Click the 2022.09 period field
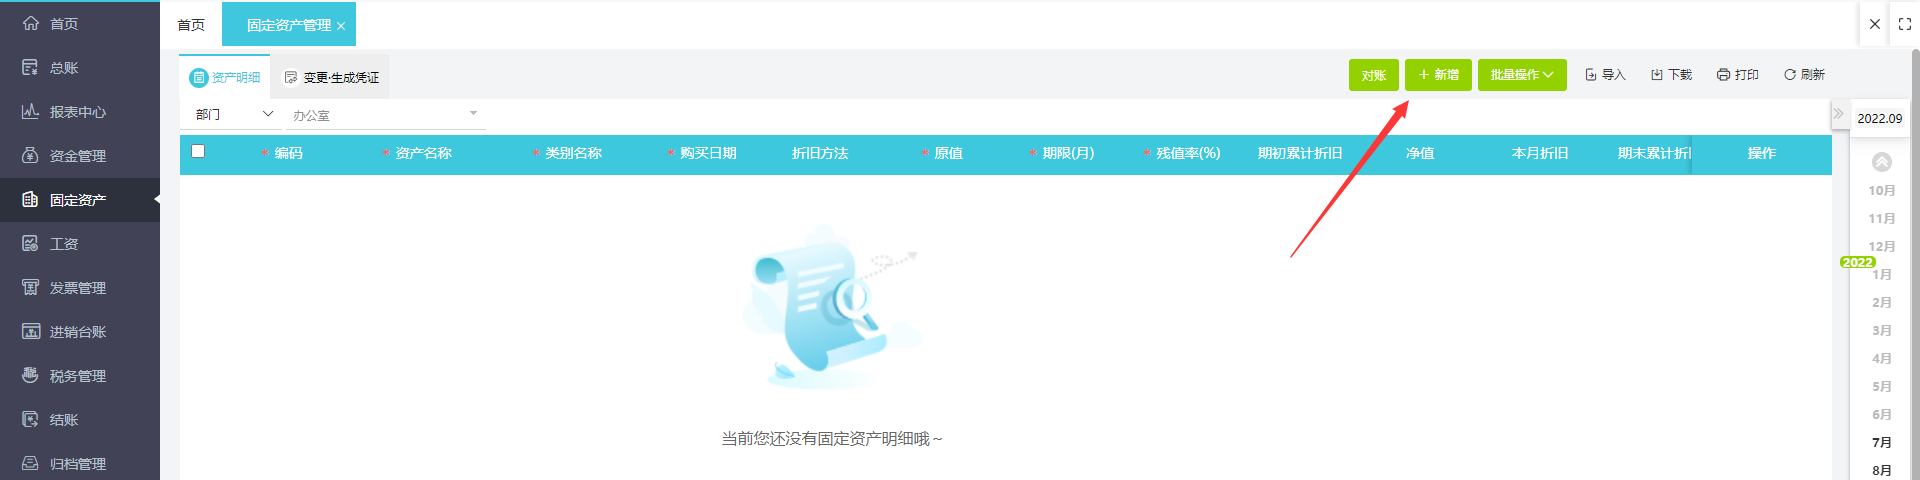 coord(1880,118)
